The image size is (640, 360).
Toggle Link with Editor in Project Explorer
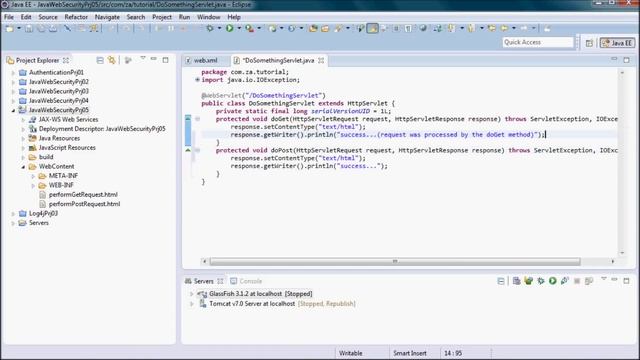pos(111,60)
